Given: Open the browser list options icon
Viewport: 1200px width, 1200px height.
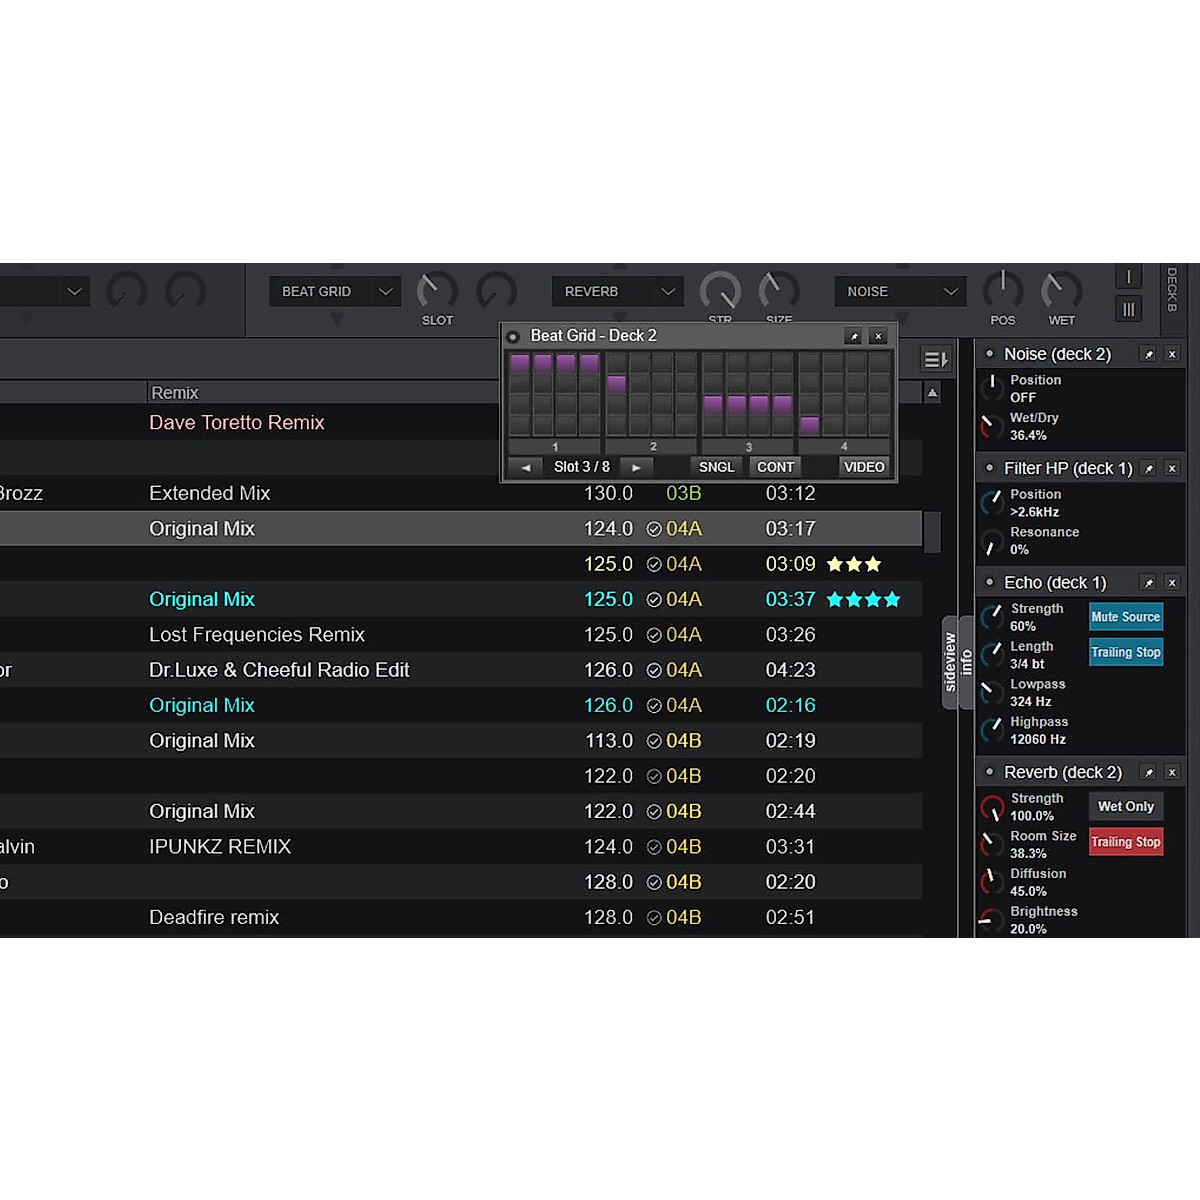Looking at the screenshot, I should coord(935,360).
